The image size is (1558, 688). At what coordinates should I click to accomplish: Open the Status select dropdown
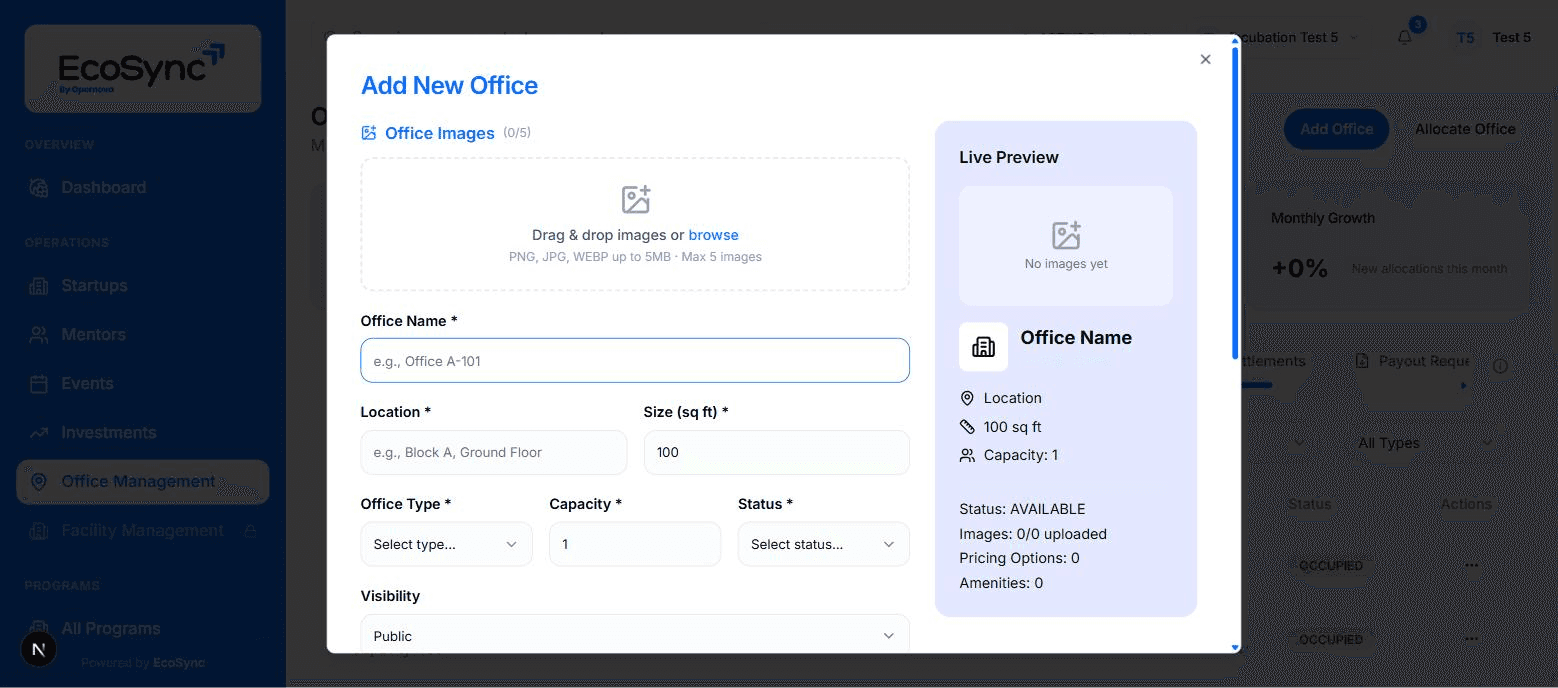(824, 544)
